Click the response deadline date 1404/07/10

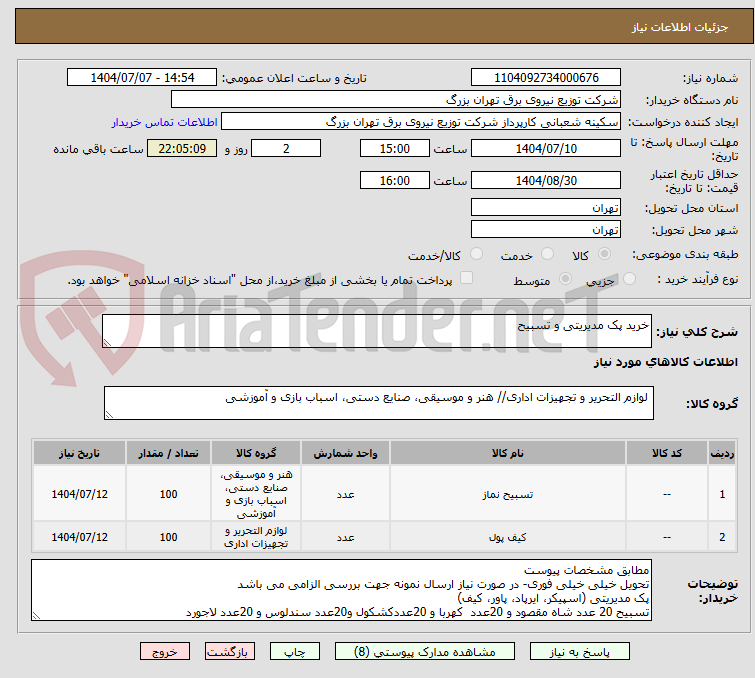546,148
